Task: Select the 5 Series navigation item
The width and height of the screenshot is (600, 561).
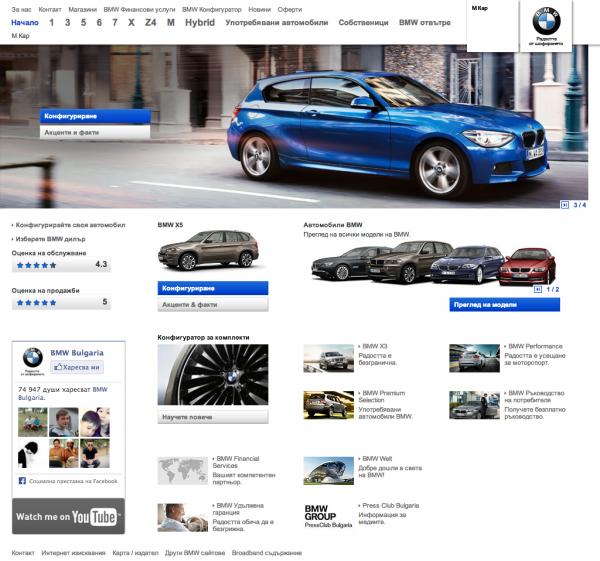Action: pyautogui.click(x=83, y=23)
